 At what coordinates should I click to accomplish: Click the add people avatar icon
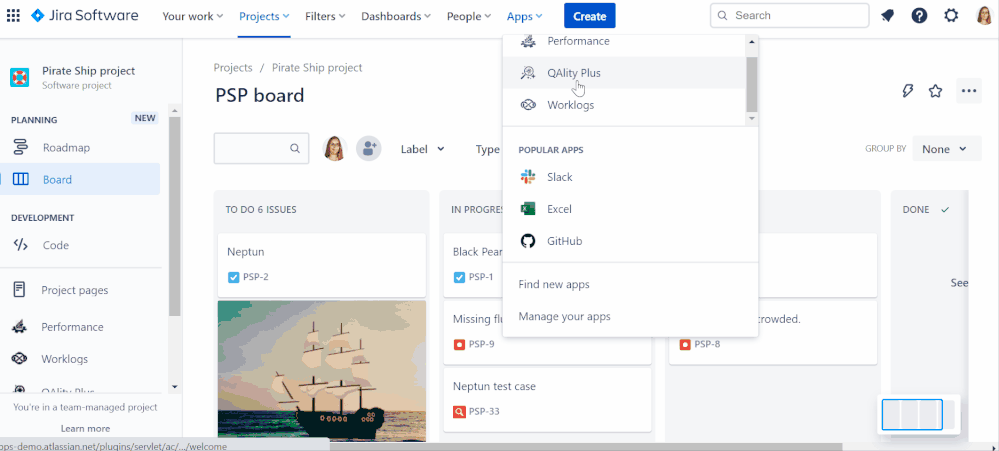point(368,148)
